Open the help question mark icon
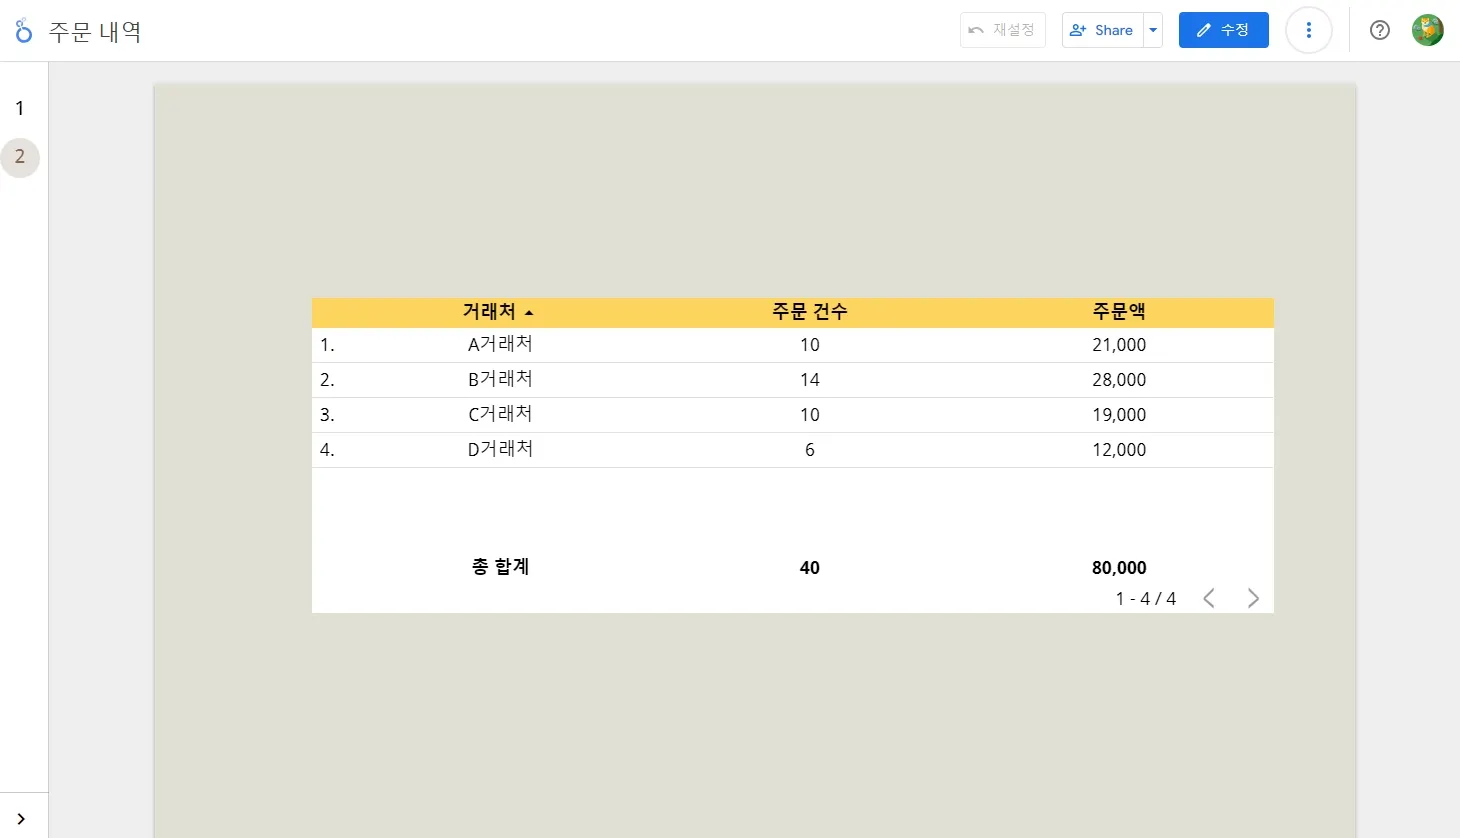1460x838 pixels. pyautogui.click(x=1380, y=30)
